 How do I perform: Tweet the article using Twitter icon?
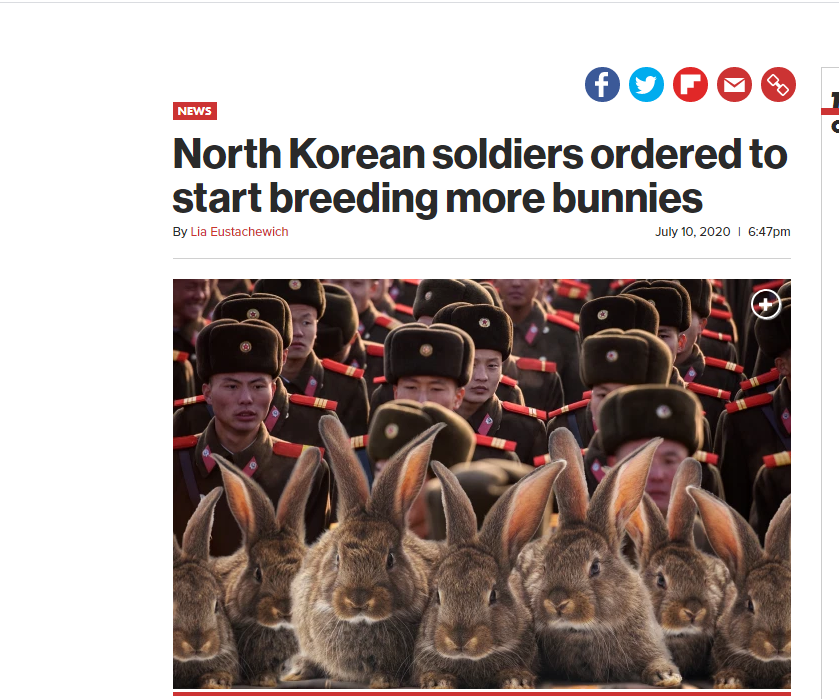(646, 84)
